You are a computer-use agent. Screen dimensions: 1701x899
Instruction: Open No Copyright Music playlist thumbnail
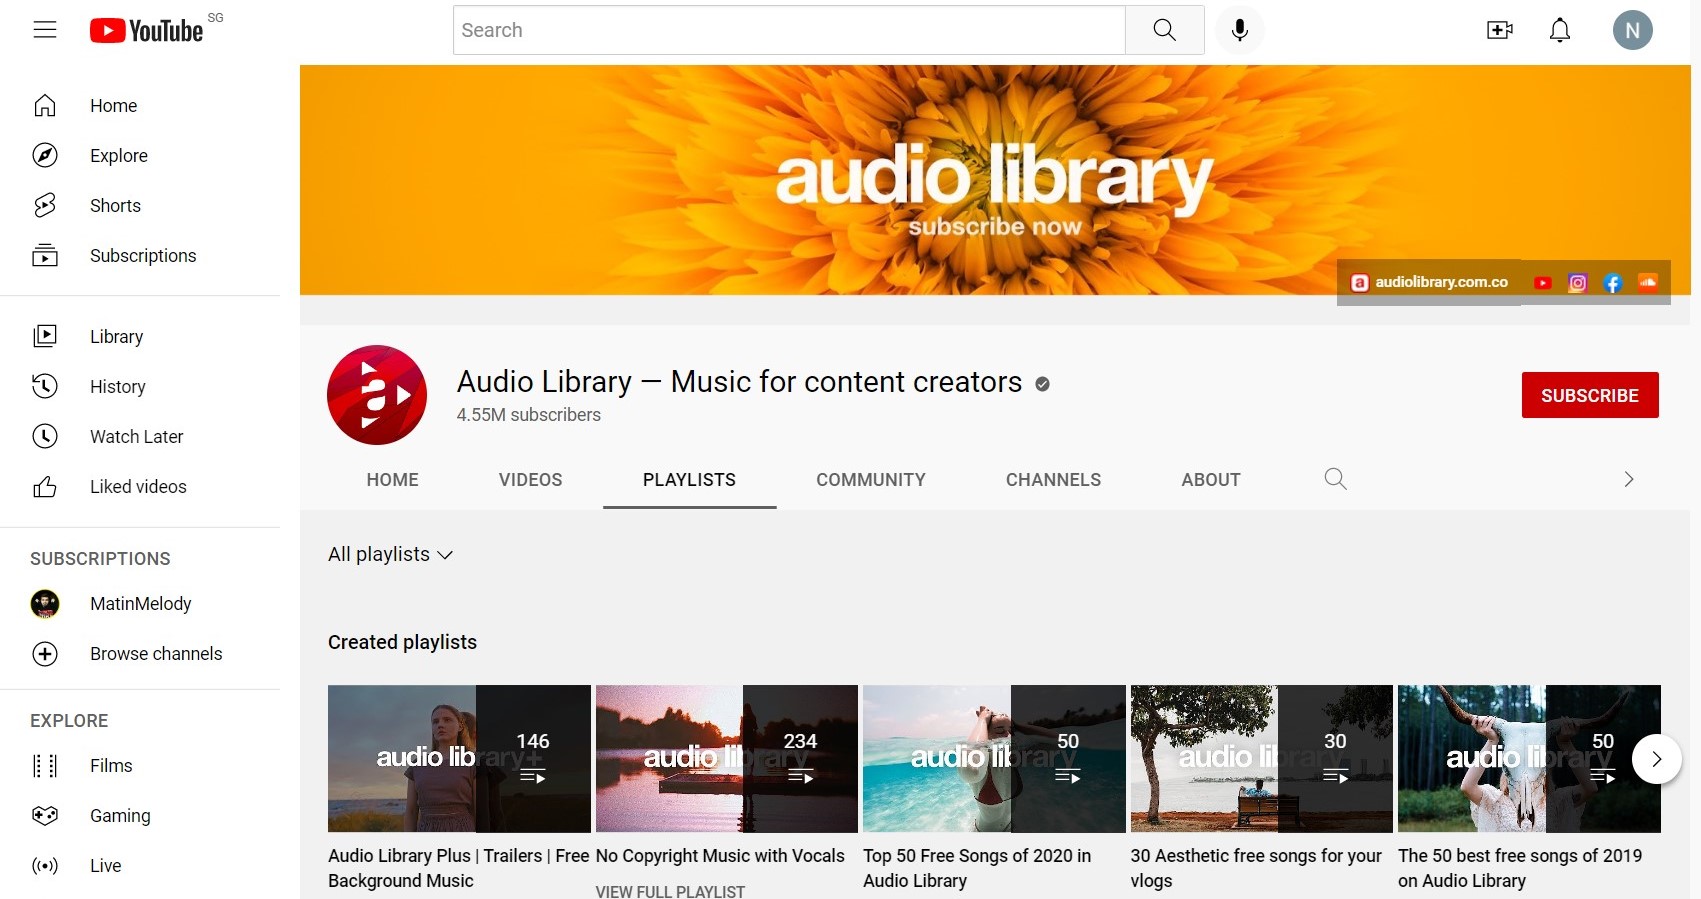727,759
